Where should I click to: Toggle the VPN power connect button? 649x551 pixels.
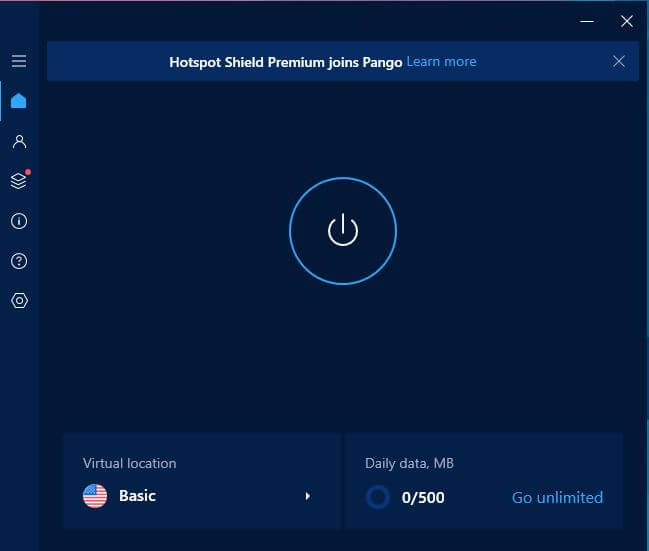(x=343, y=231)
